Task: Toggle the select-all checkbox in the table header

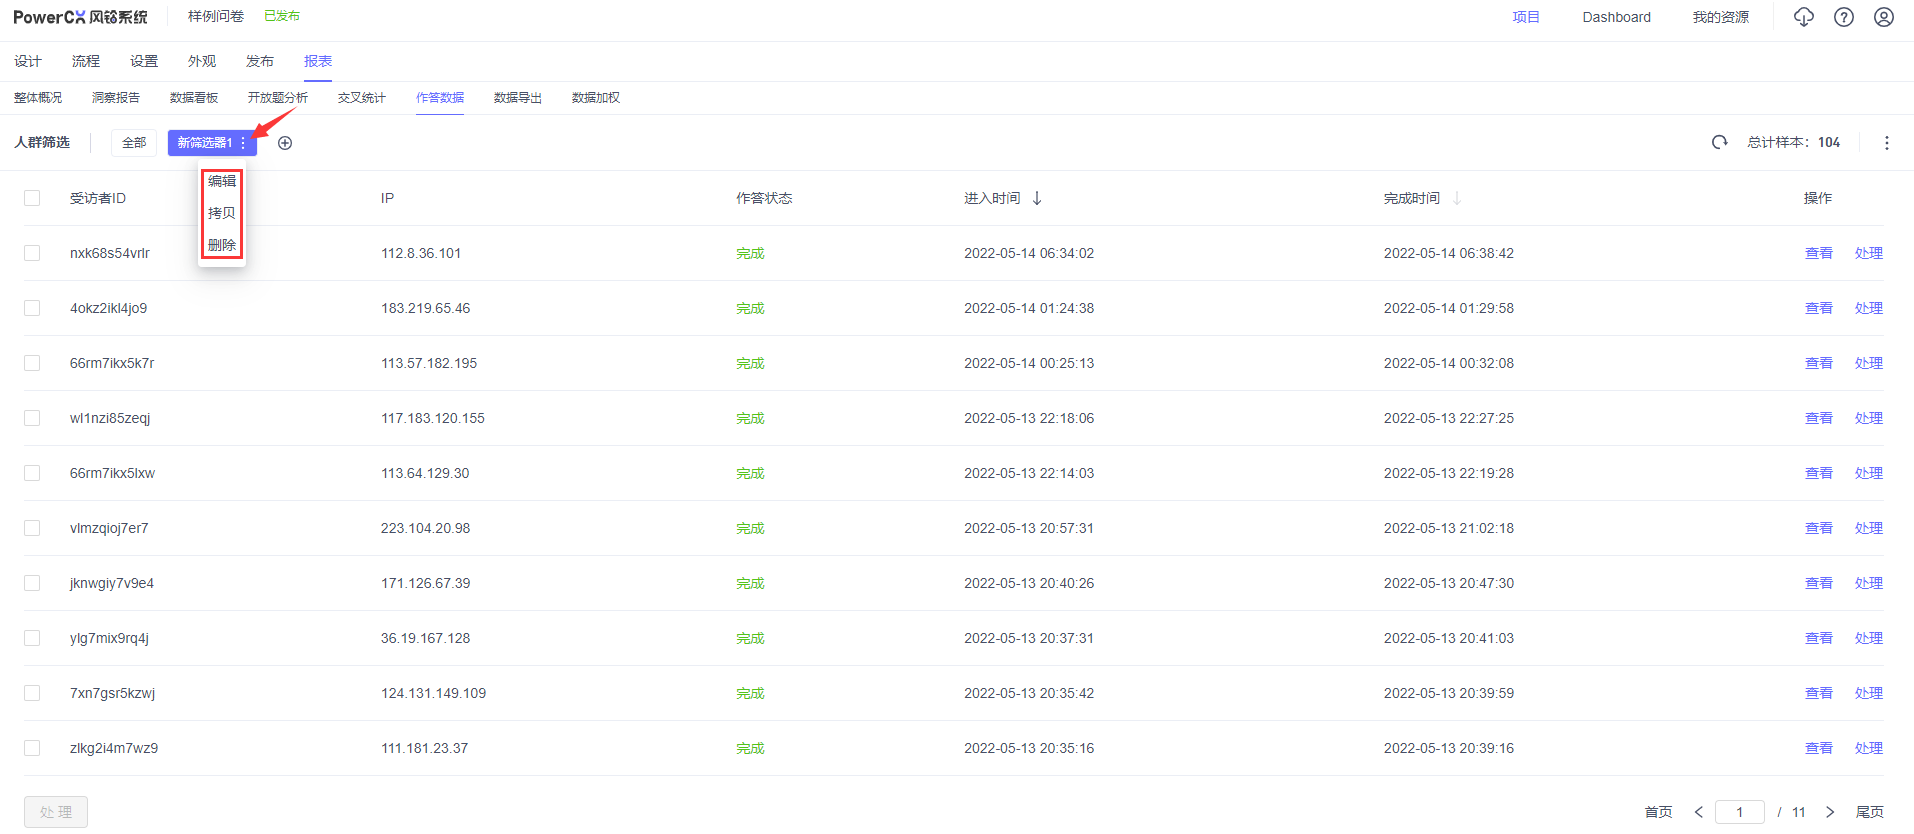Action: [32, 198]
